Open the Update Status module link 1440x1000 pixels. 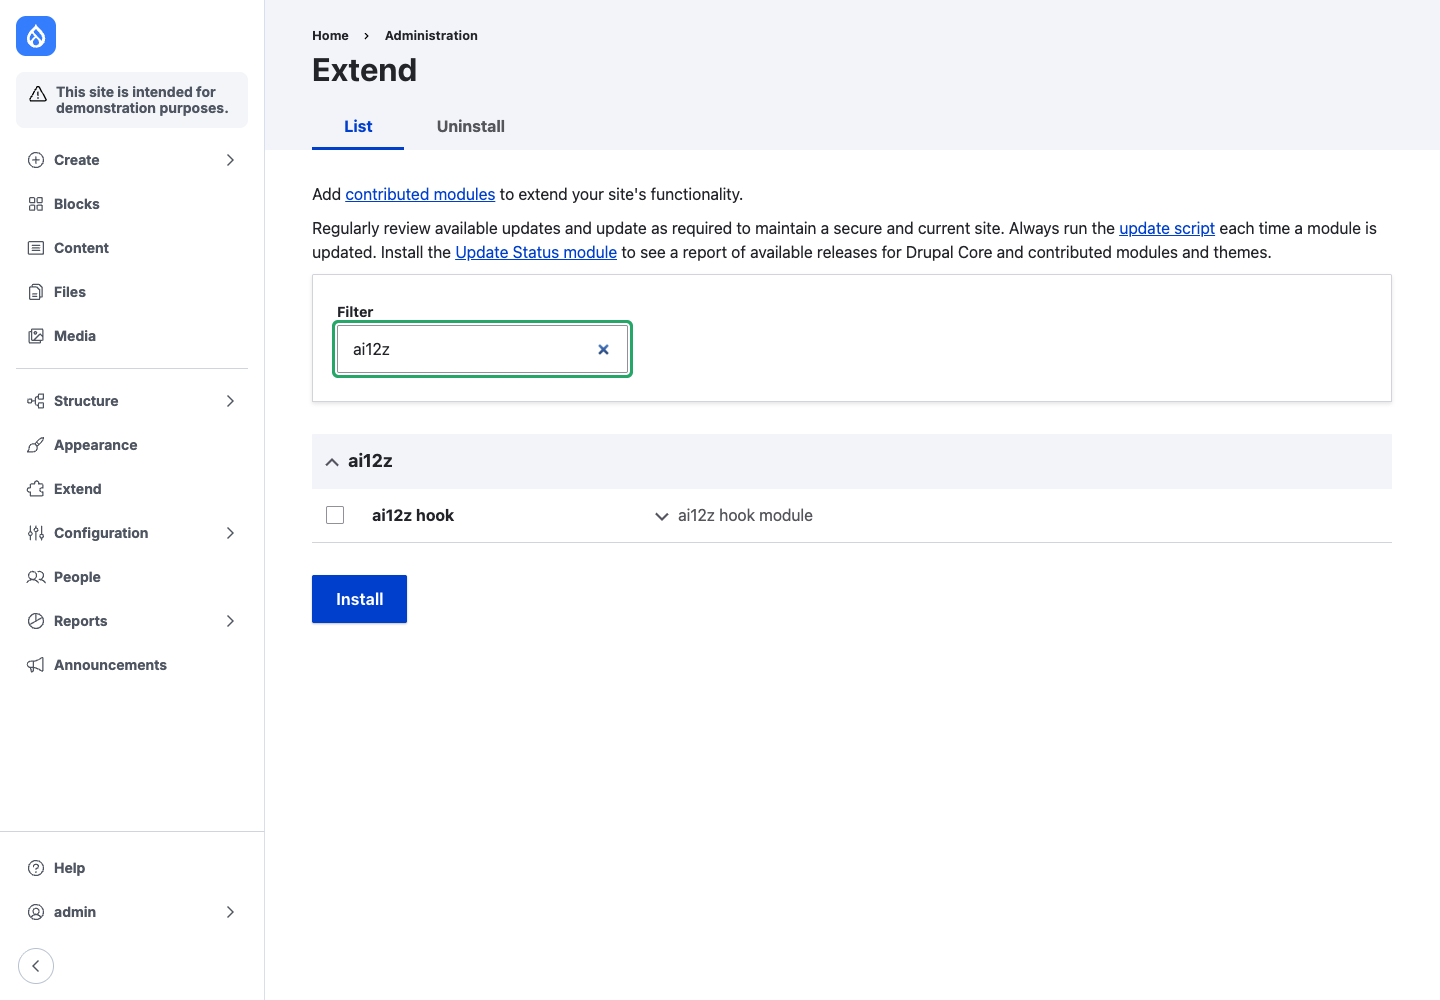click(x=536, y=252)
